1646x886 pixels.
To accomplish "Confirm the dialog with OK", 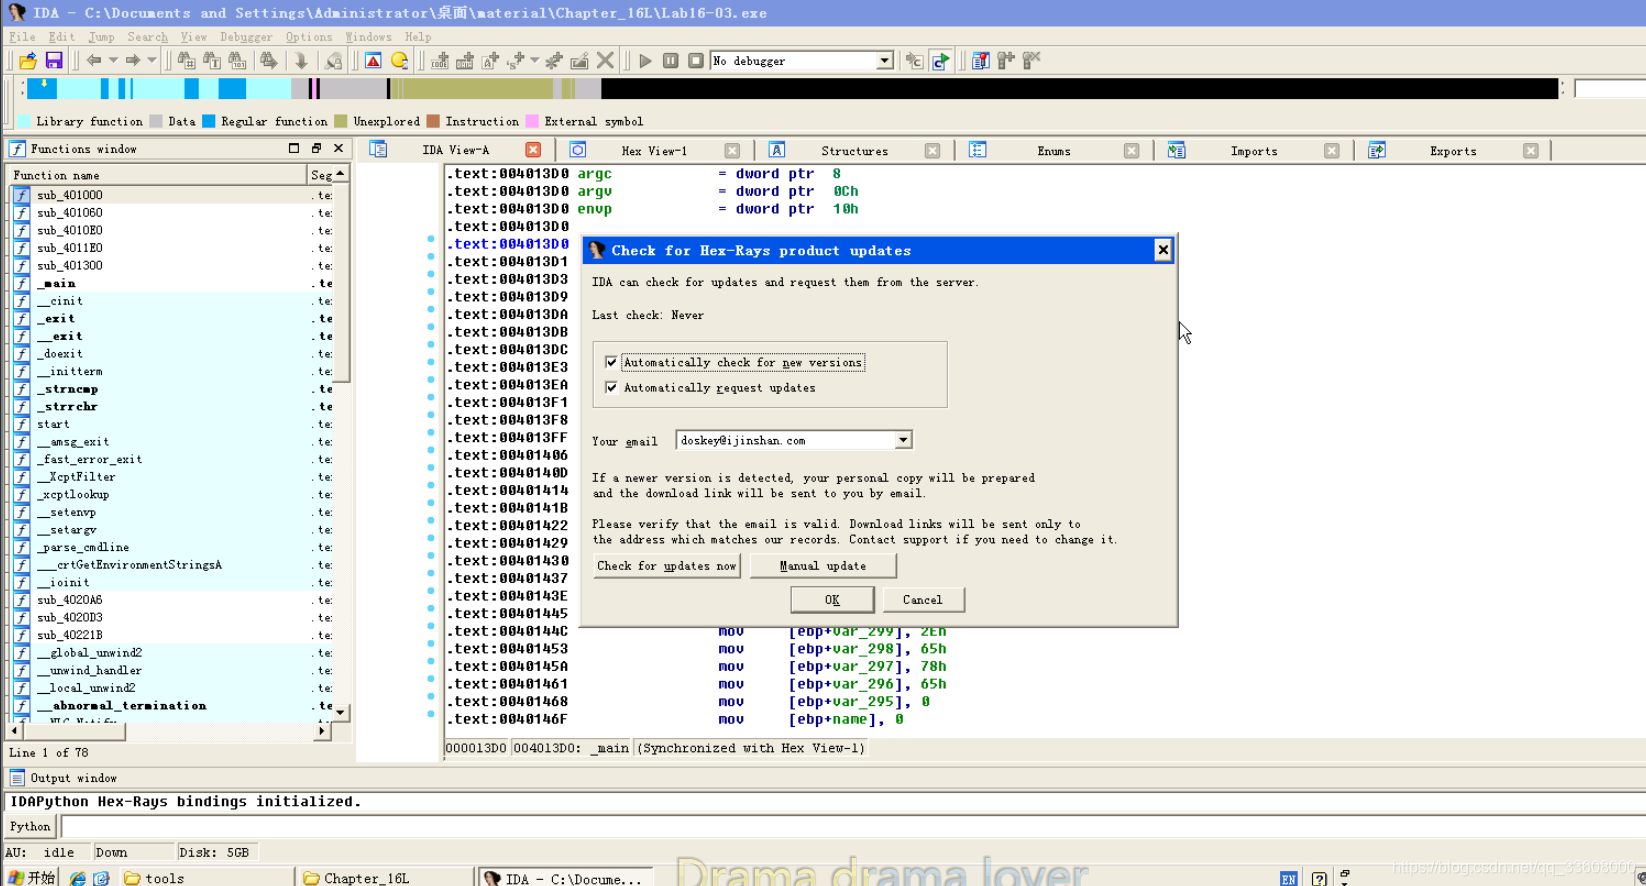I will click(x=832, y=600).
